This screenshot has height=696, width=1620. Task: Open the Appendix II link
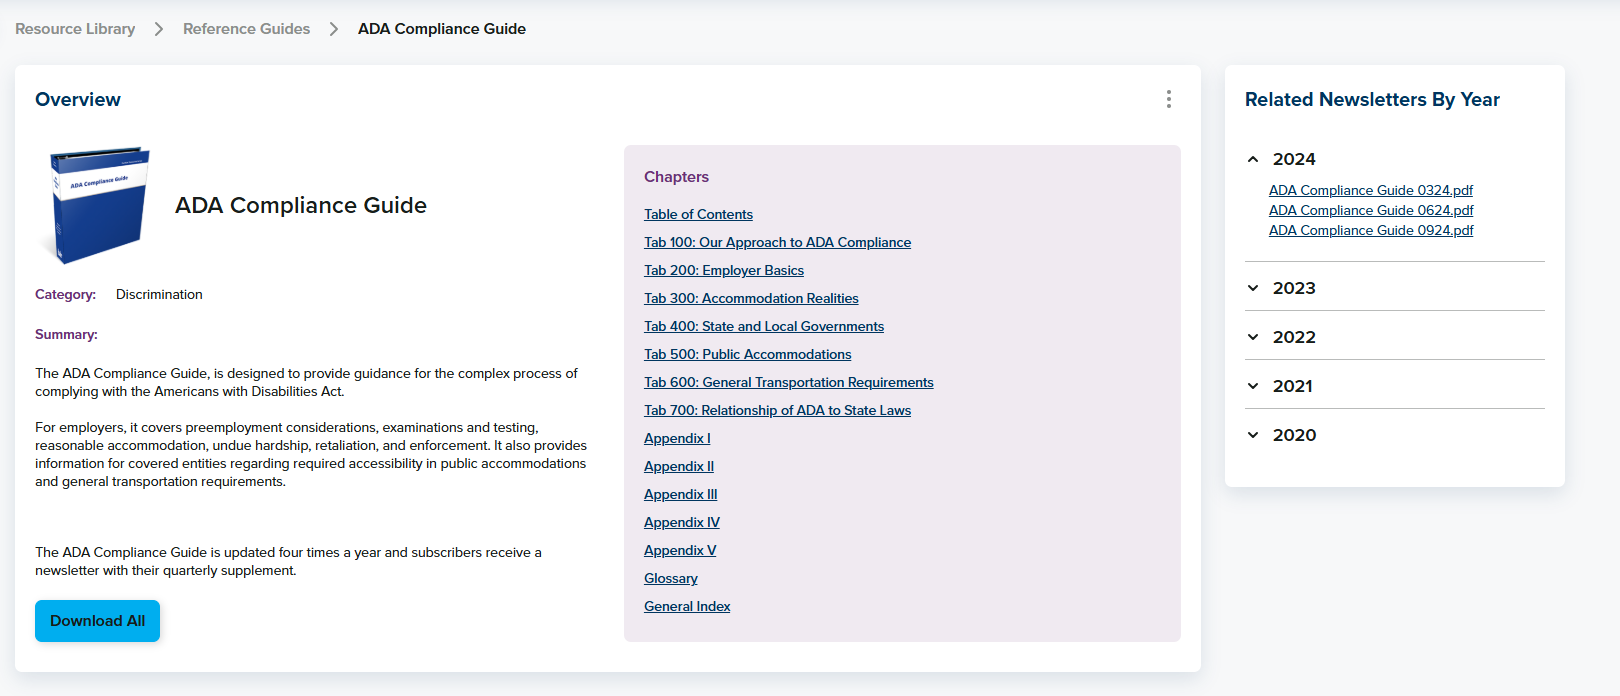[x=679, y=466]
